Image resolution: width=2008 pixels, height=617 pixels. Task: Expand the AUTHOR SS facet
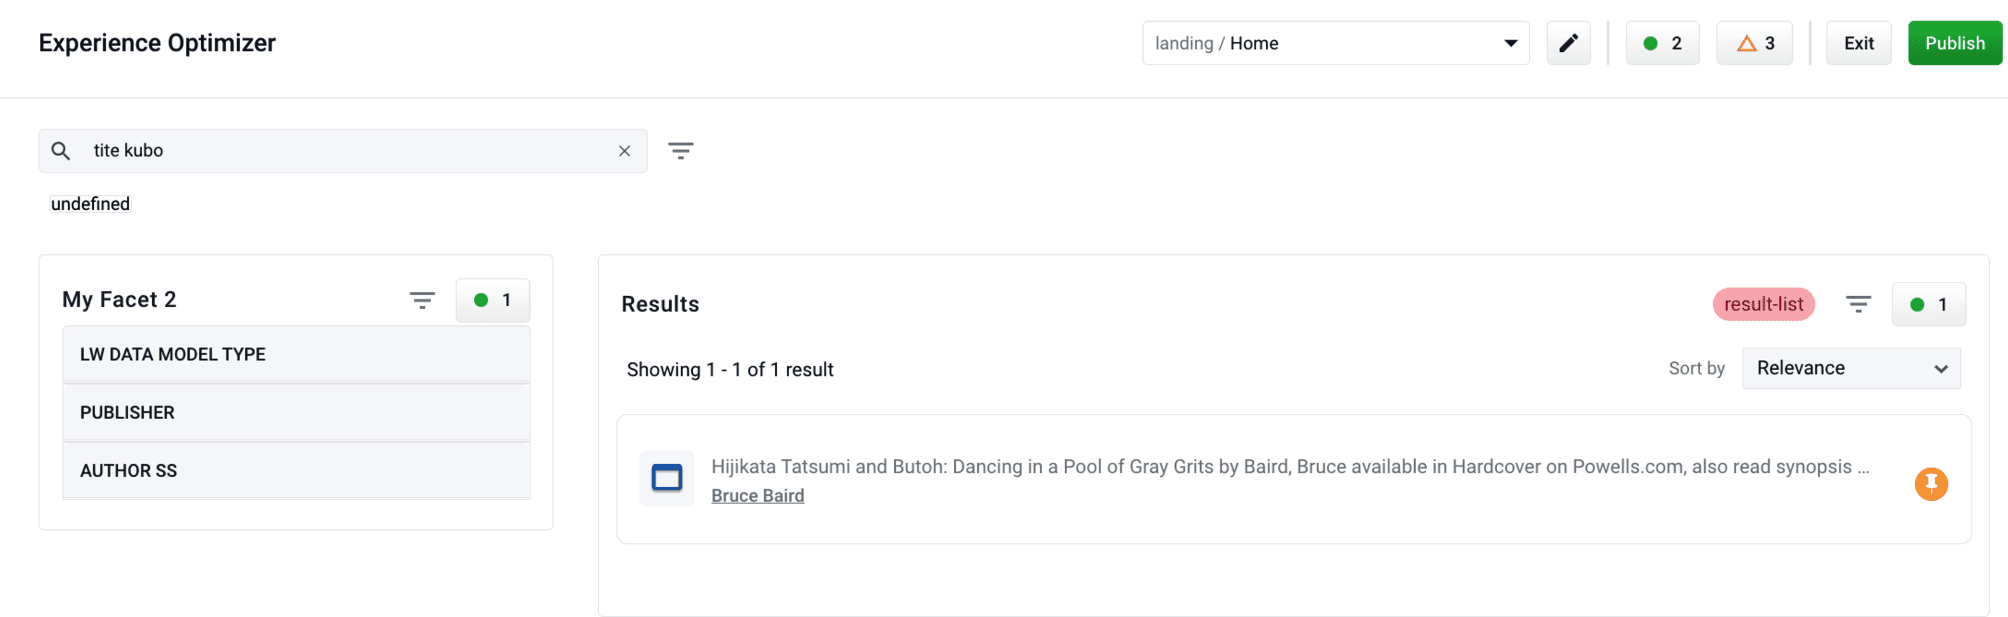click(296, 470)
